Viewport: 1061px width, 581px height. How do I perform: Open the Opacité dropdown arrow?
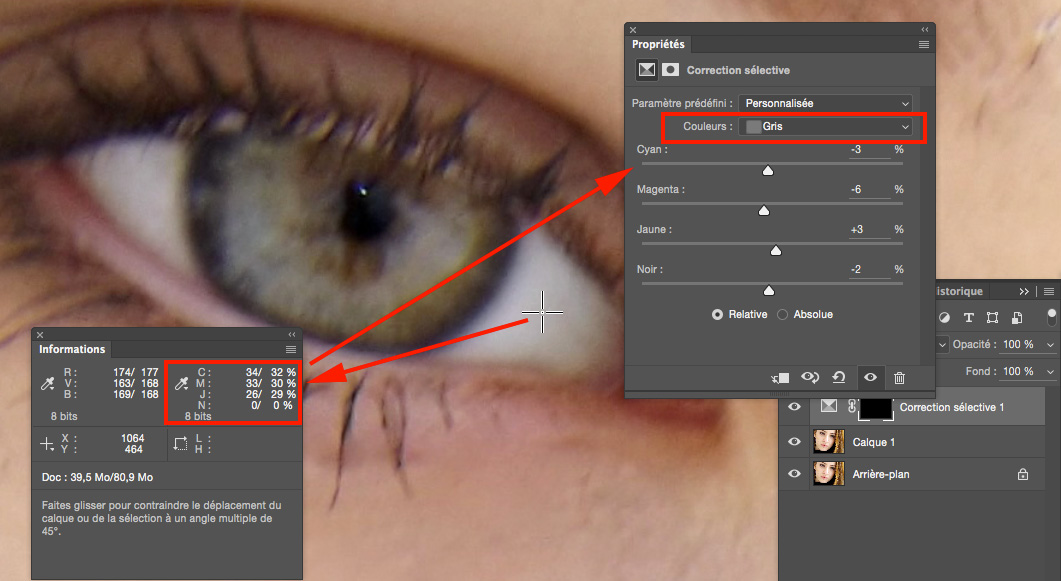(x=1049, y=344)
